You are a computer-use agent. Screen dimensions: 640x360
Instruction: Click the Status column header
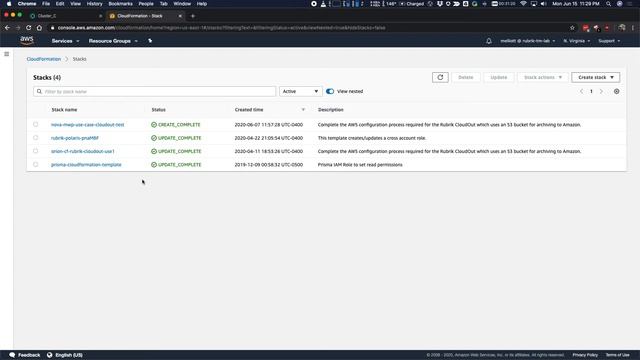coord(158,109)
